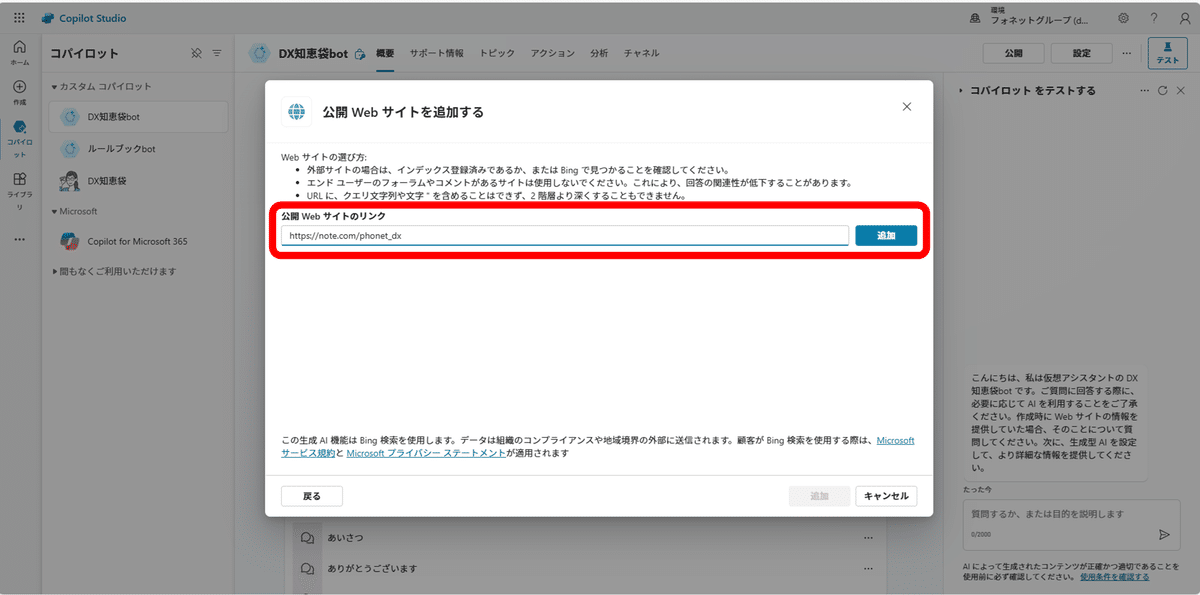Click disabled 追加 button in dialog footer
This screenshot has width=1200, height=595.
[819, 496]
